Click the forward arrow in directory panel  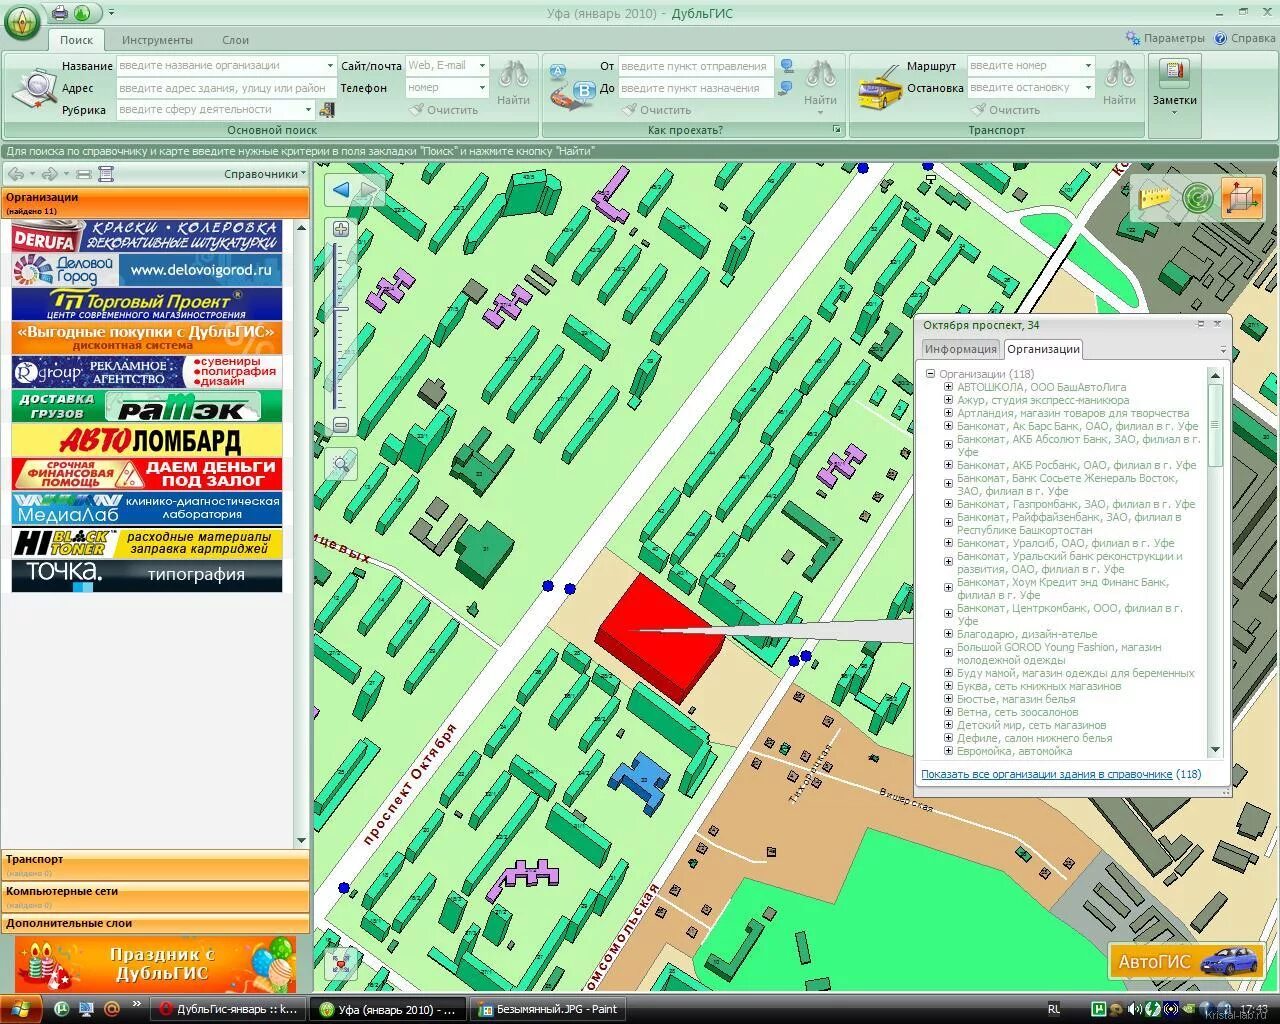[x=50, y=174]
